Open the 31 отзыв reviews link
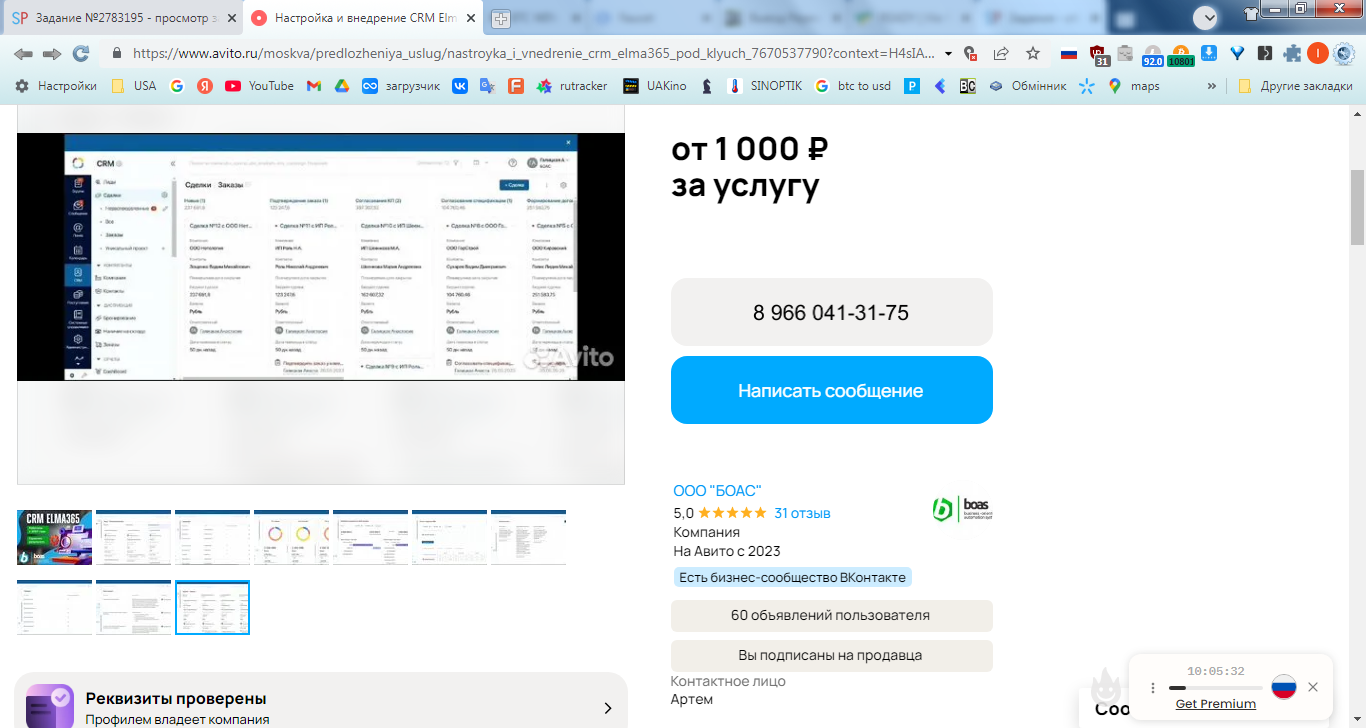This screenshot has height=728, width=1366. point(802,513)
